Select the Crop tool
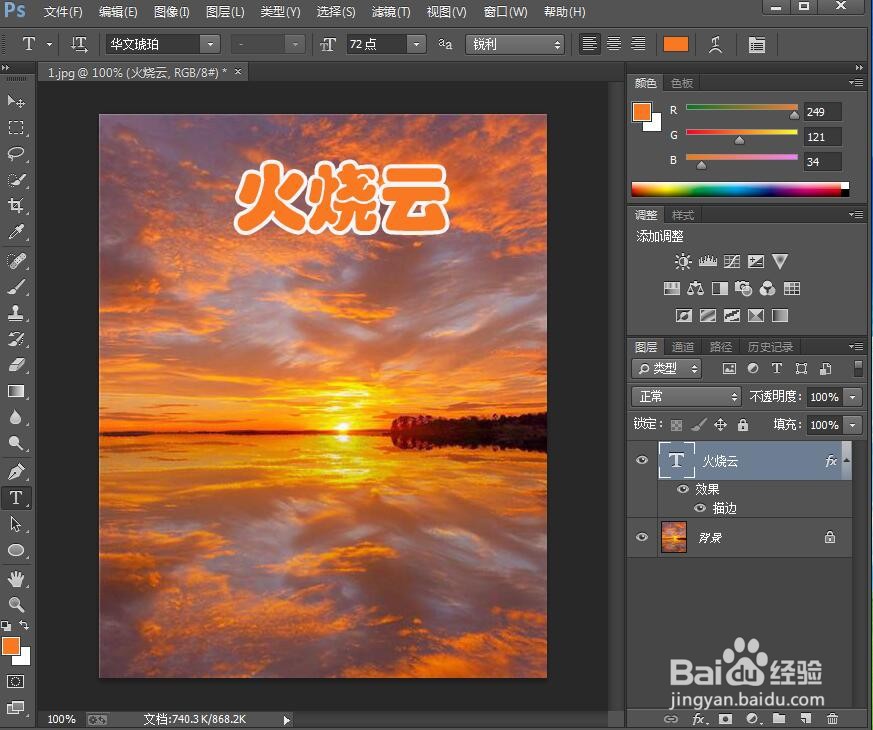Viewport: 873px width, 730px height. 16,205
